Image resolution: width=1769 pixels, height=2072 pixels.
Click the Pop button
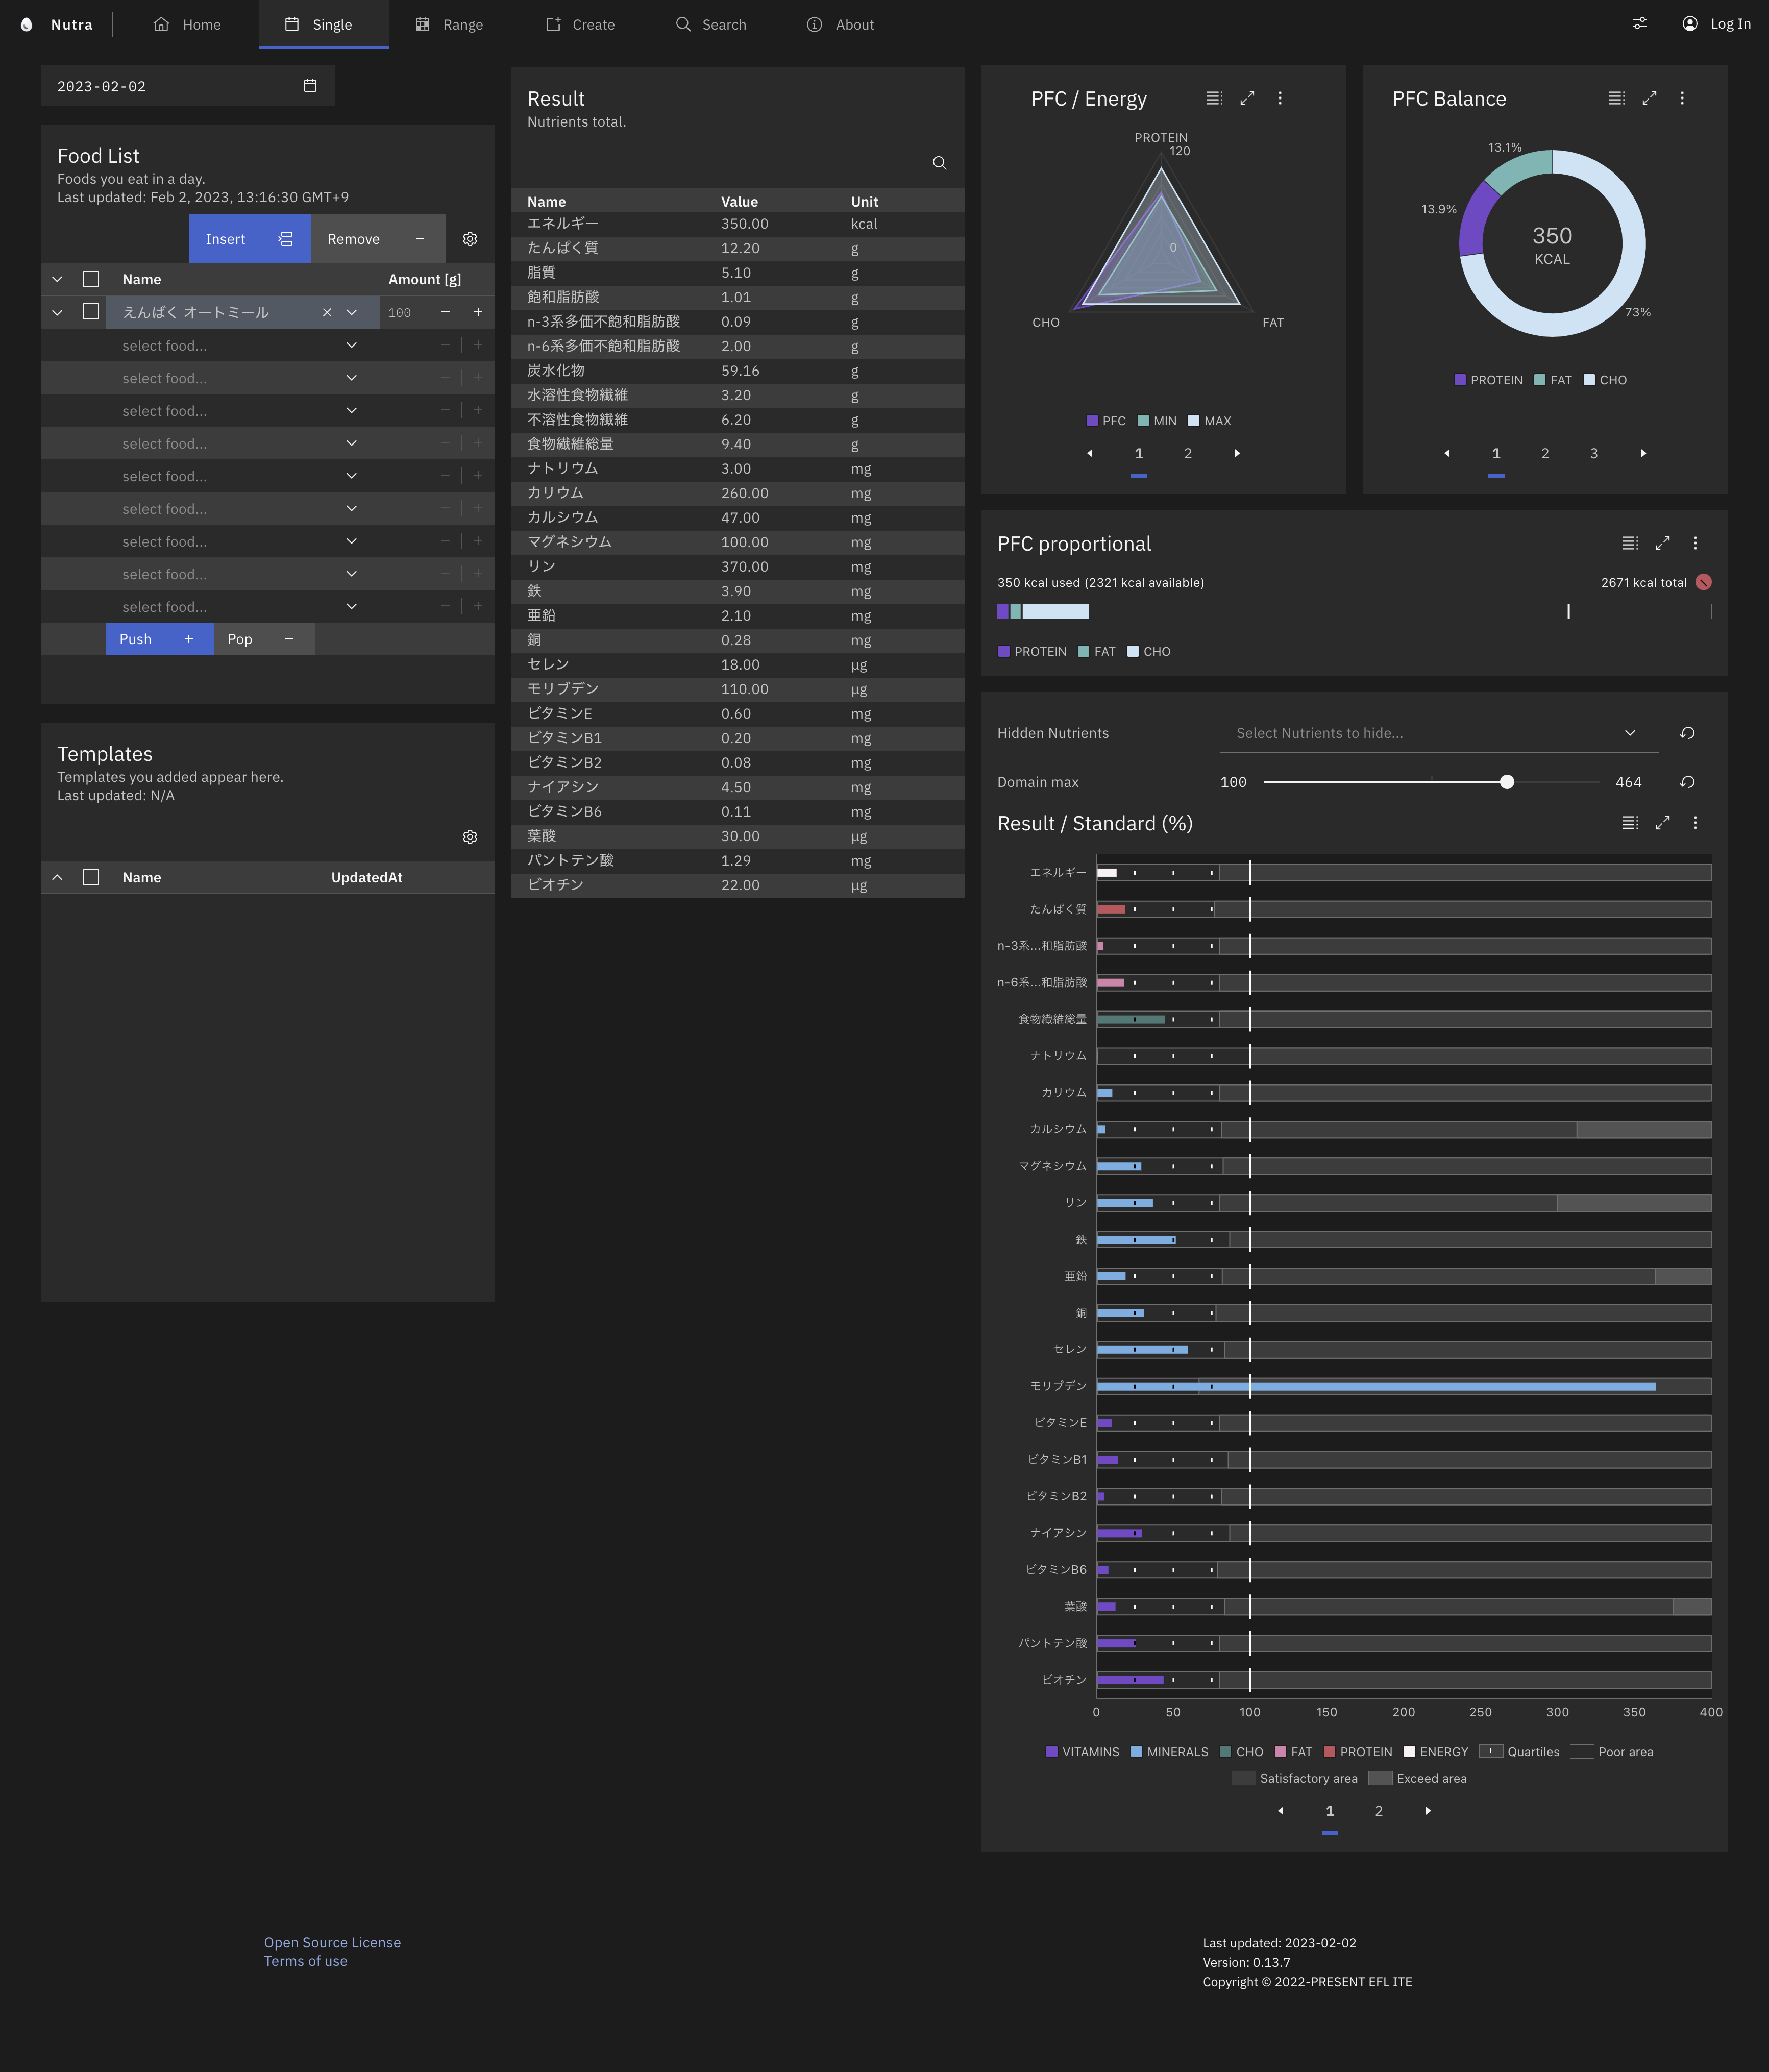264,639
